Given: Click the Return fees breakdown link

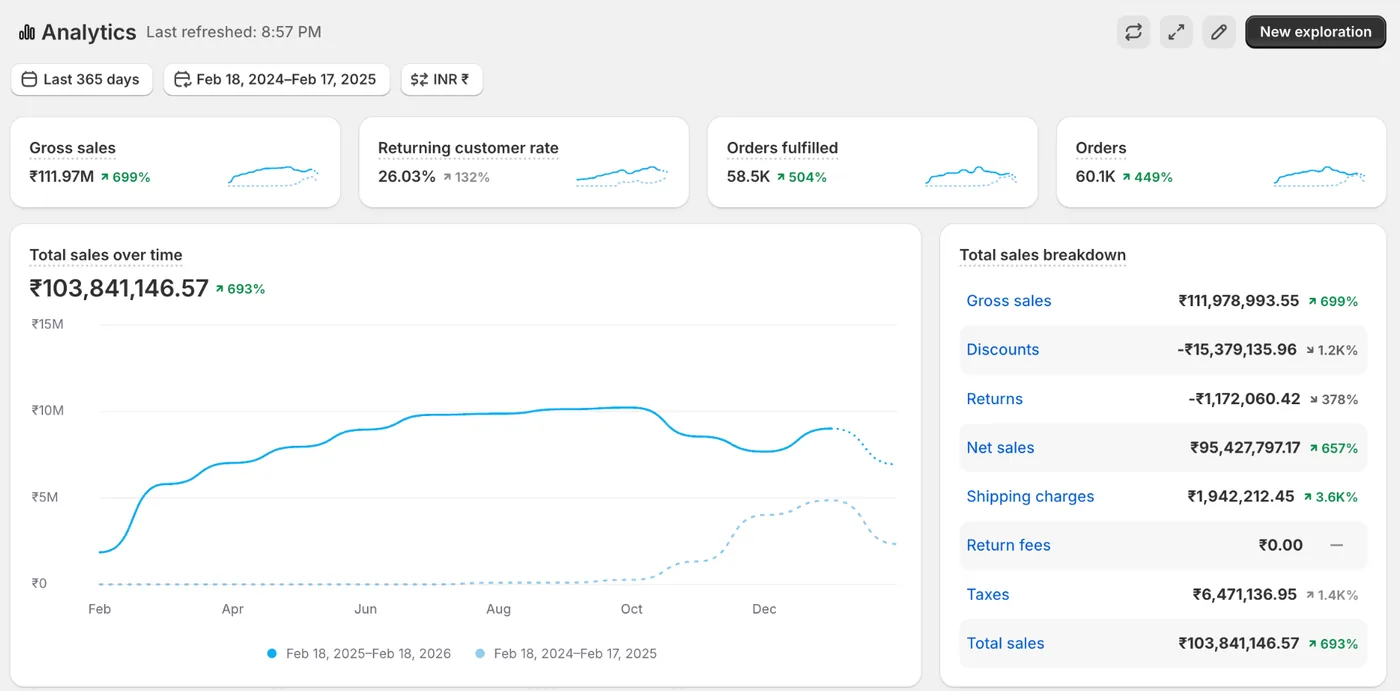Looking at the screenshot, I should [x=1009, y=546].
